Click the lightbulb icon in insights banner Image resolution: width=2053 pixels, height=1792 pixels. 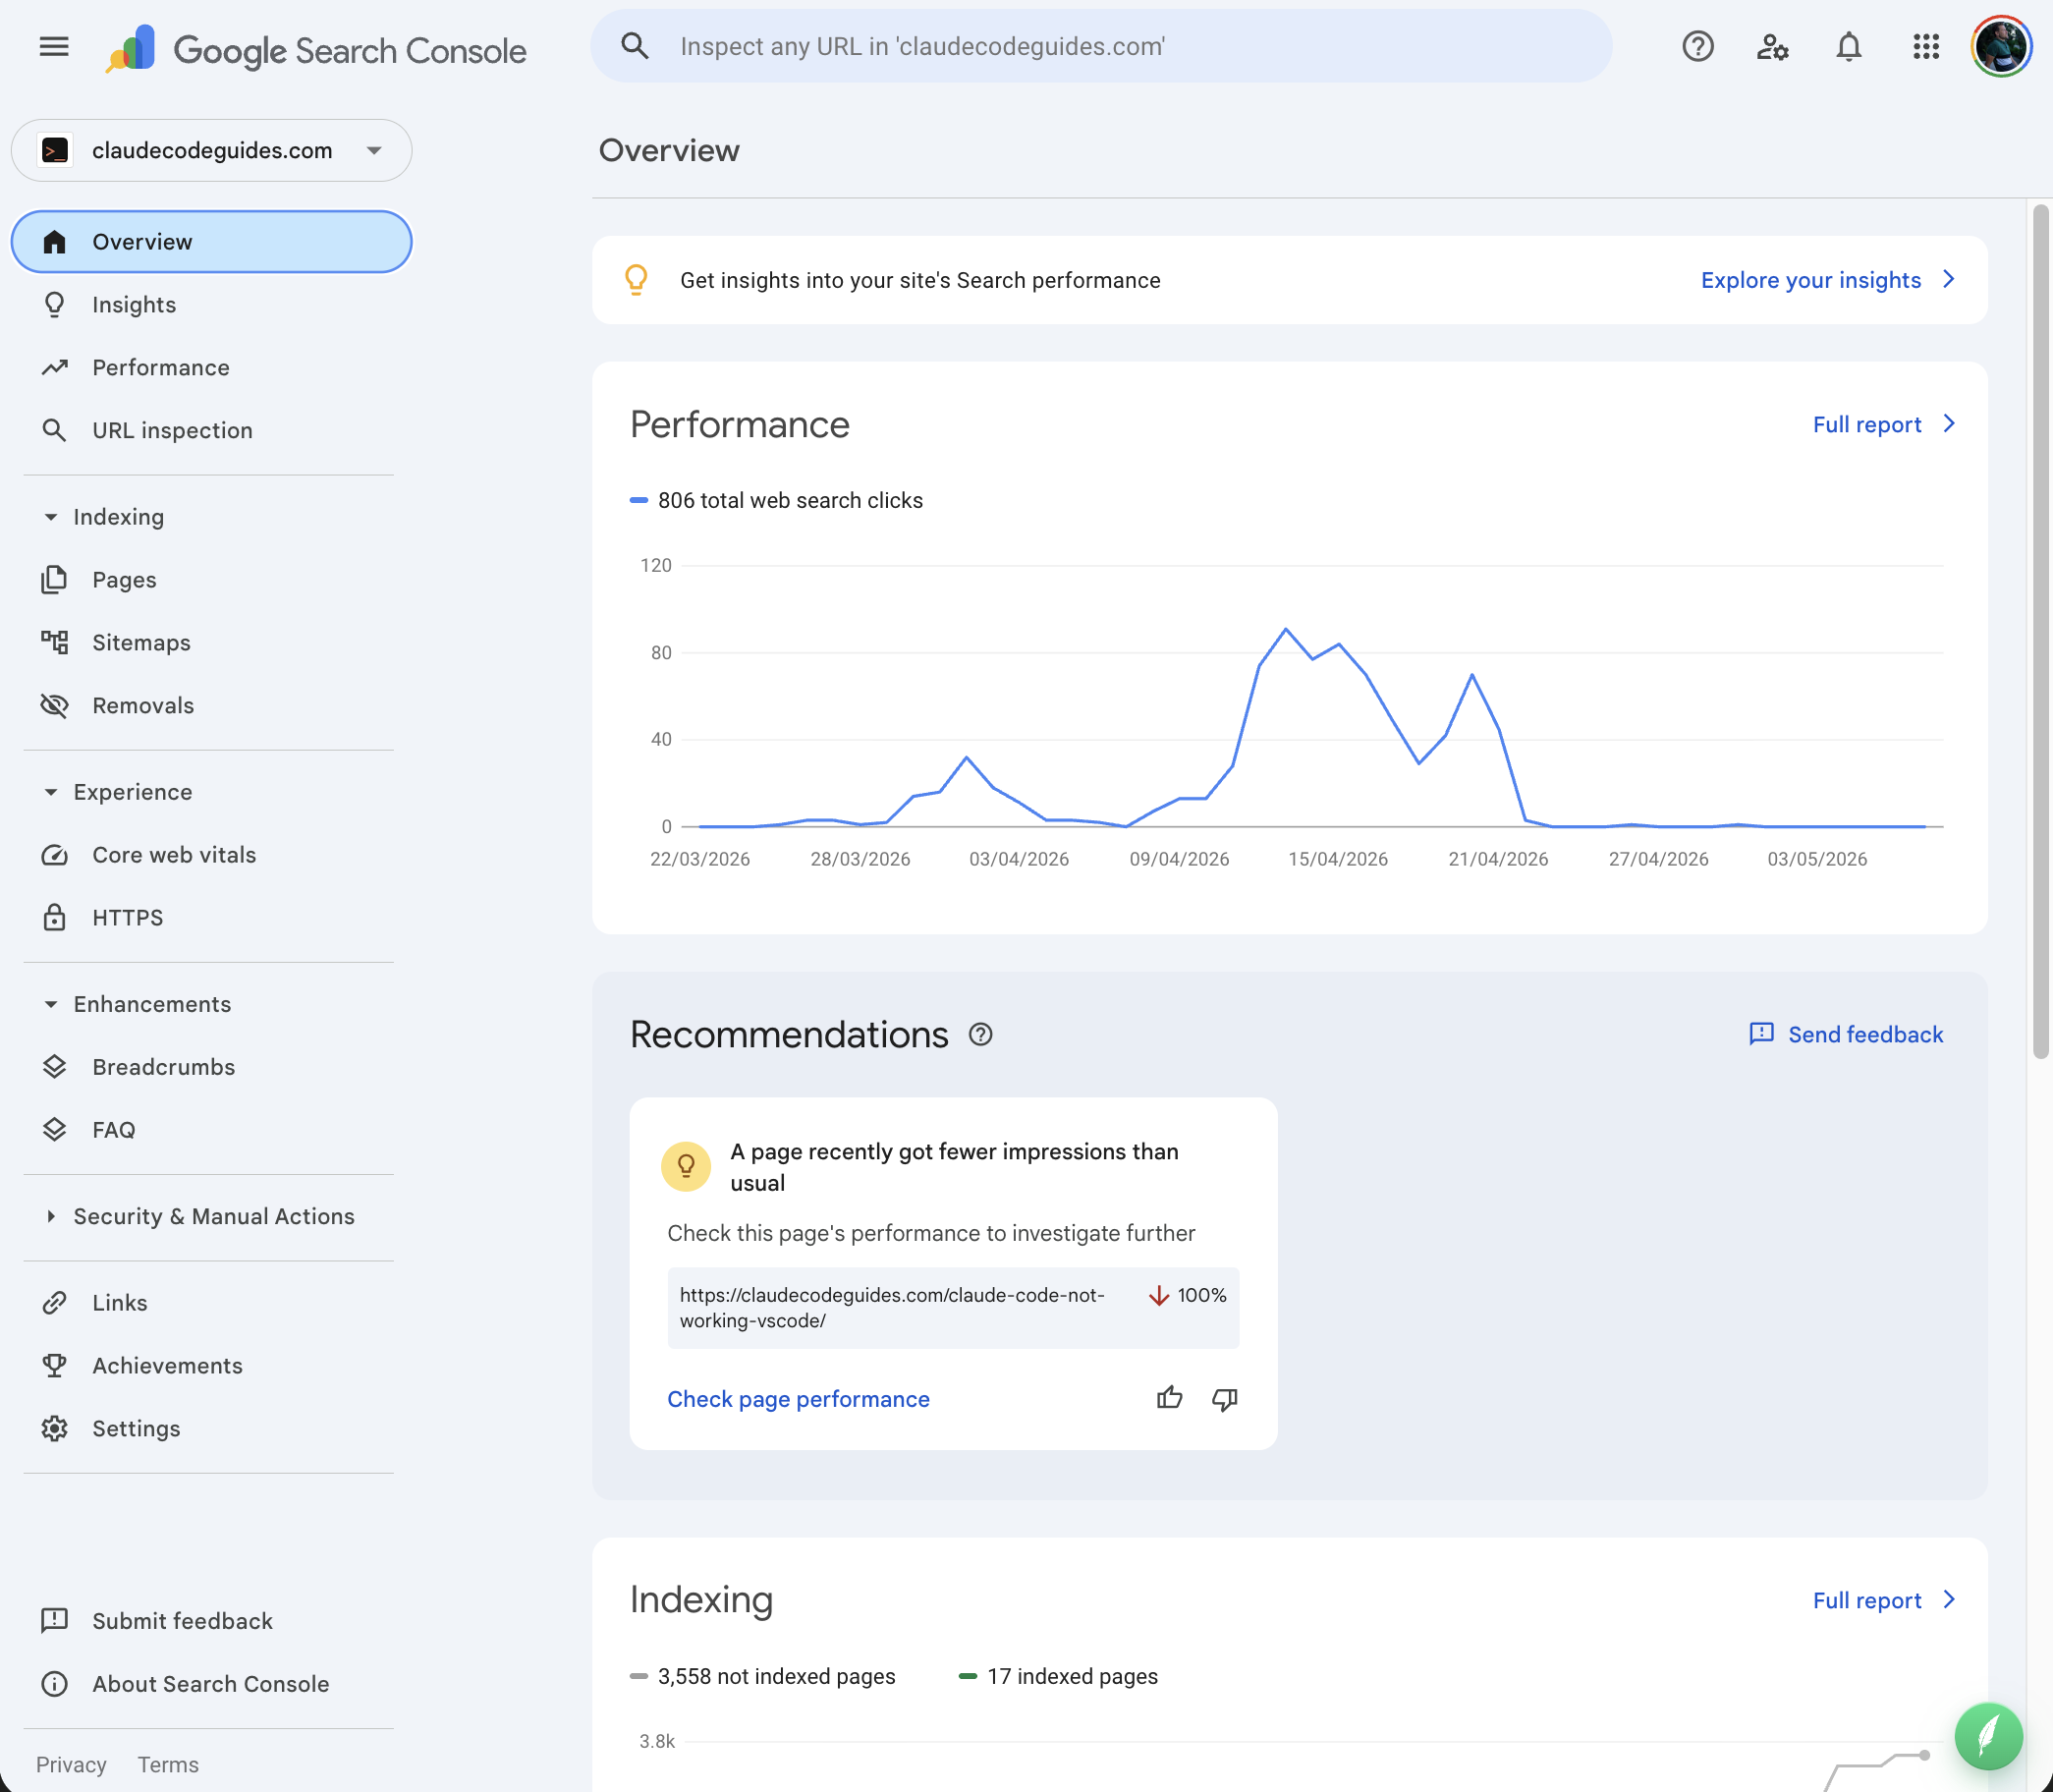[x=636, y=280]
